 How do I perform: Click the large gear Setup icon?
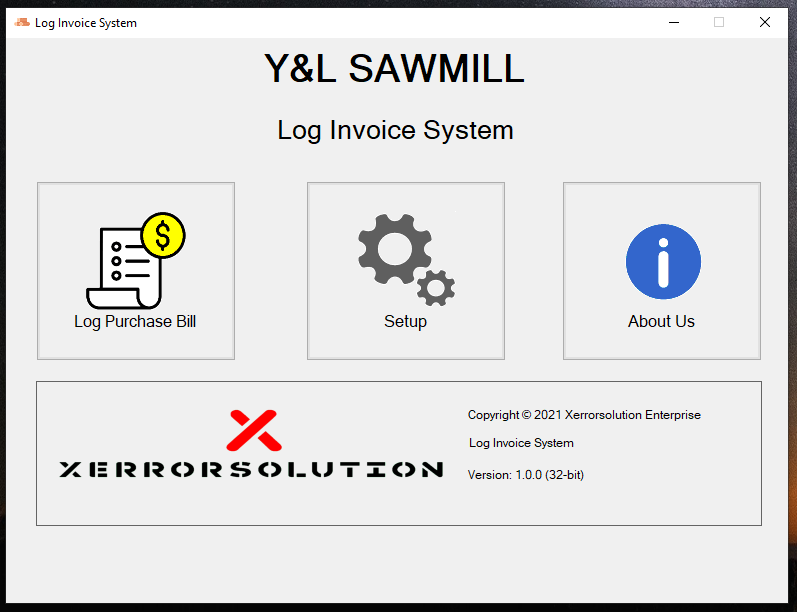point(394,249)
